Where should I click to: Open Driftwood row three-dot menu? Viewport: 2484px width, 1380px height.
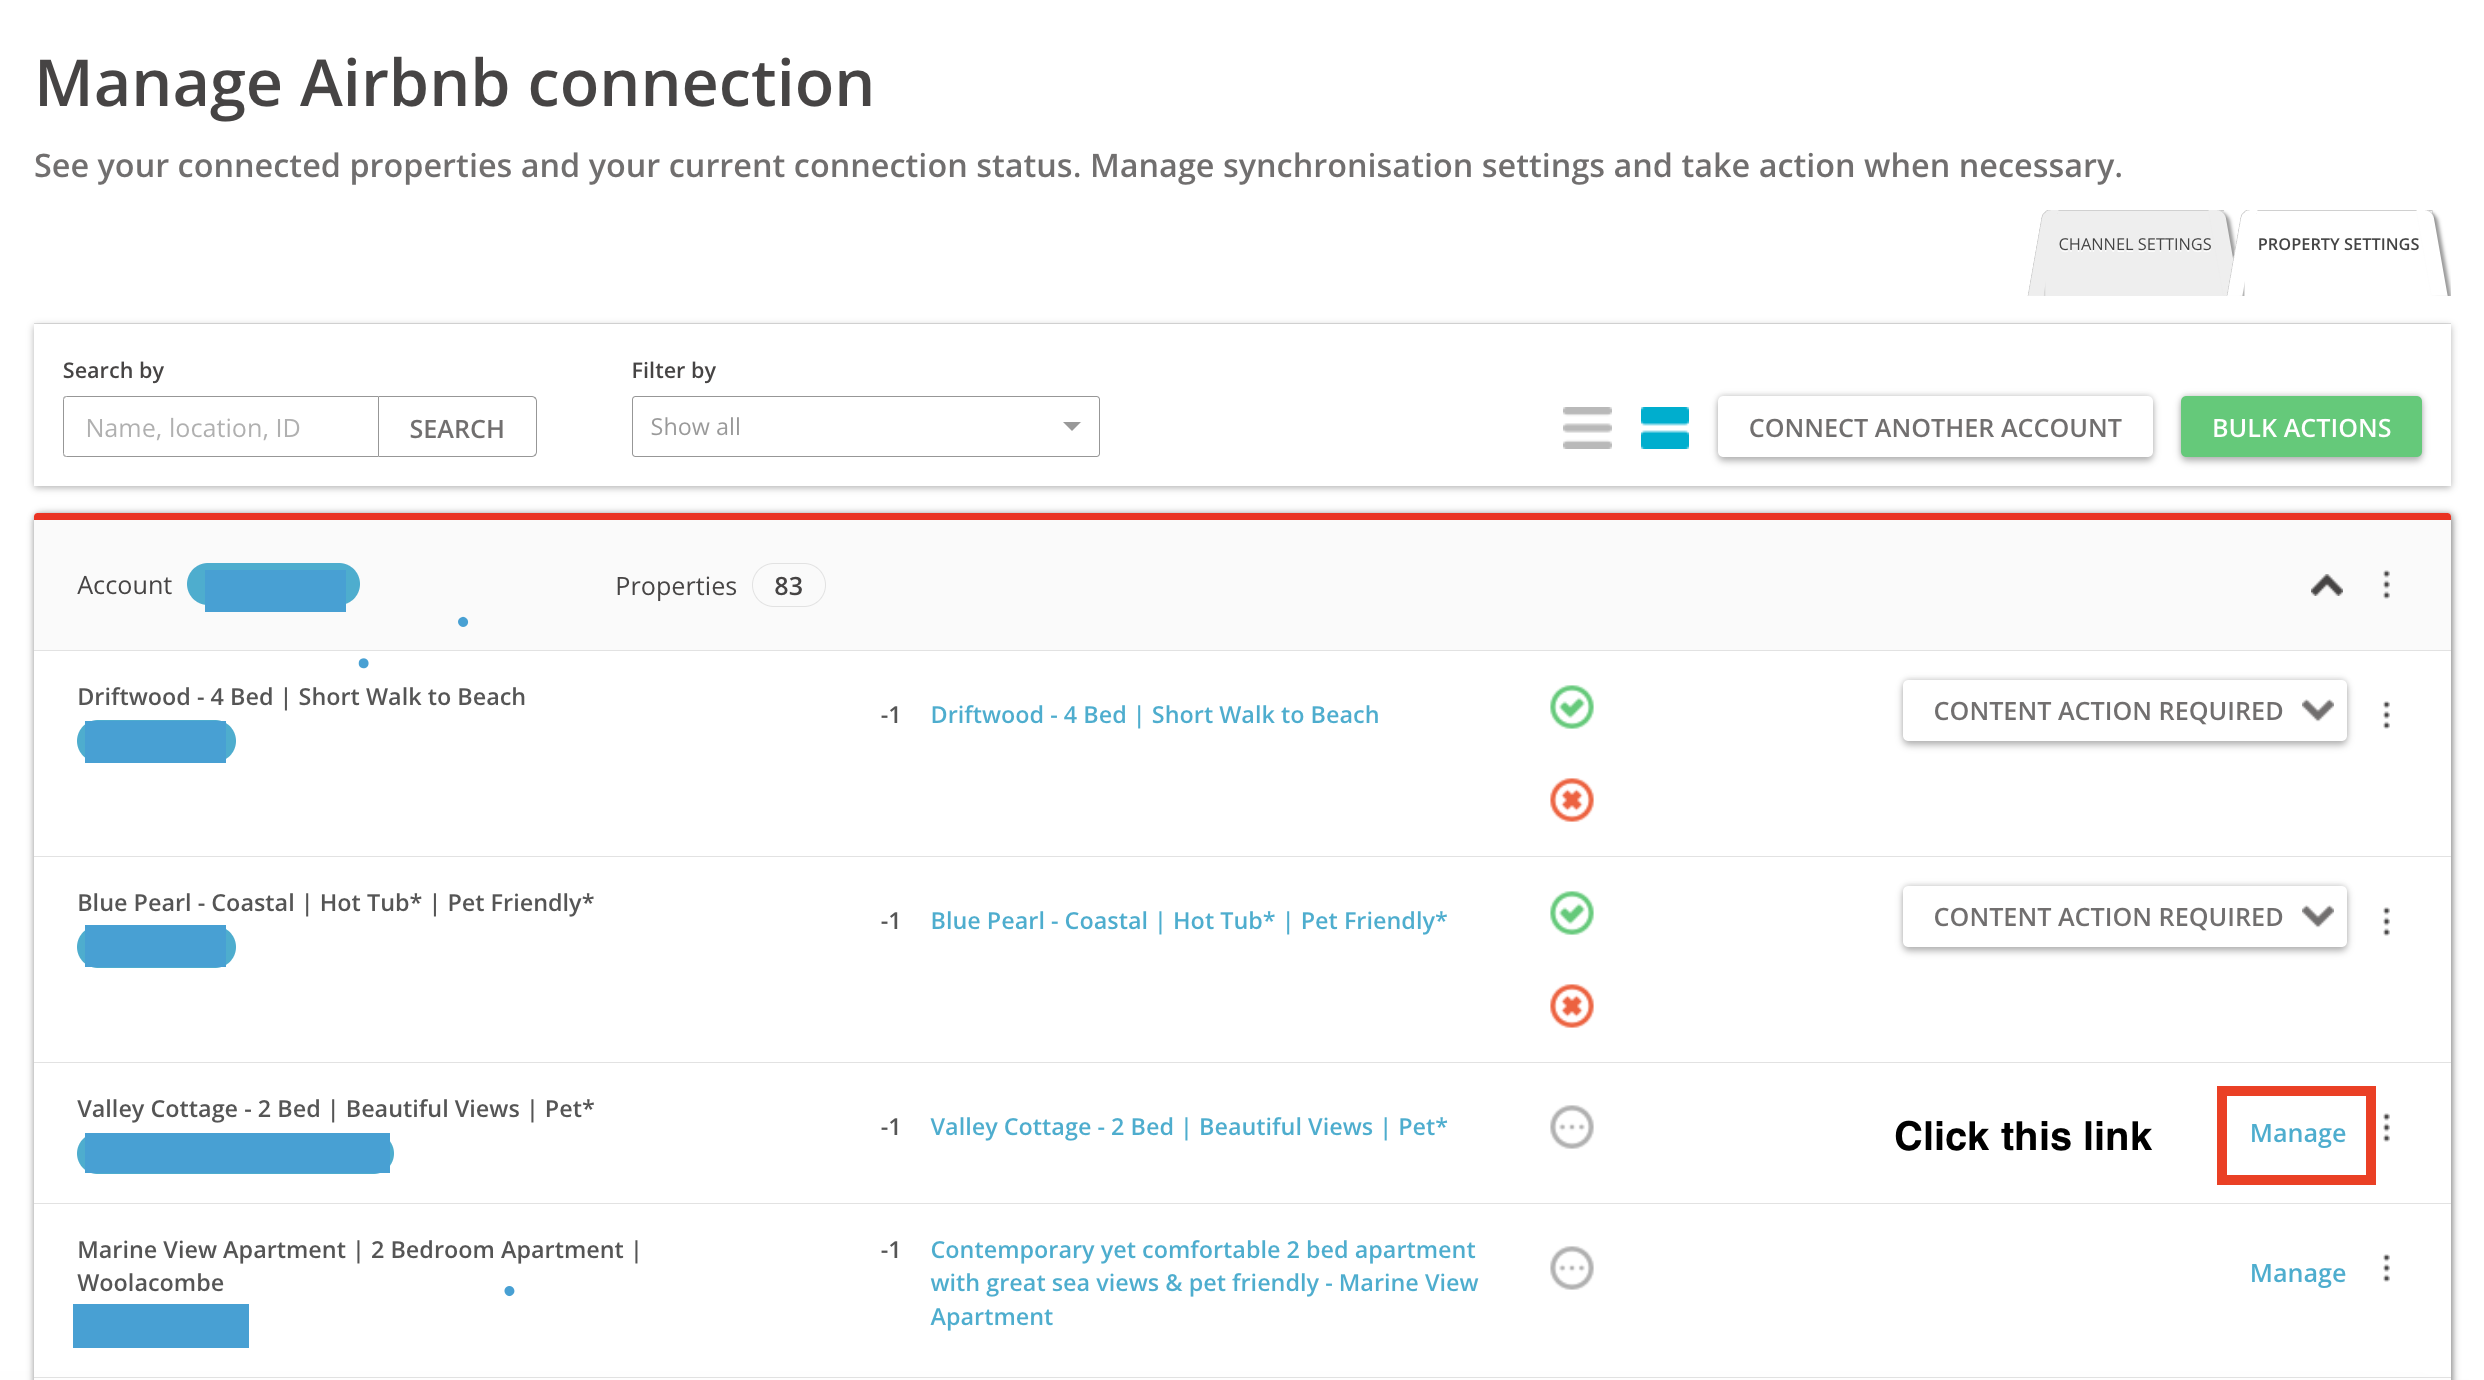click(x=2386, y=714)
